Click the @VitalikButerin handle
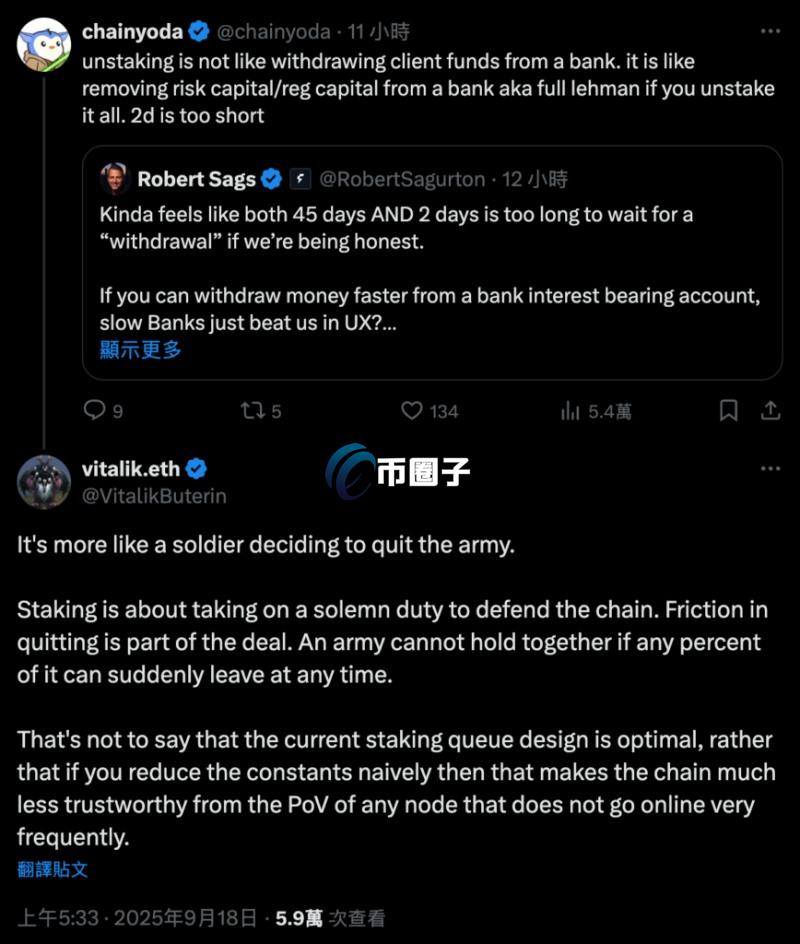 (x=154, y=496)
